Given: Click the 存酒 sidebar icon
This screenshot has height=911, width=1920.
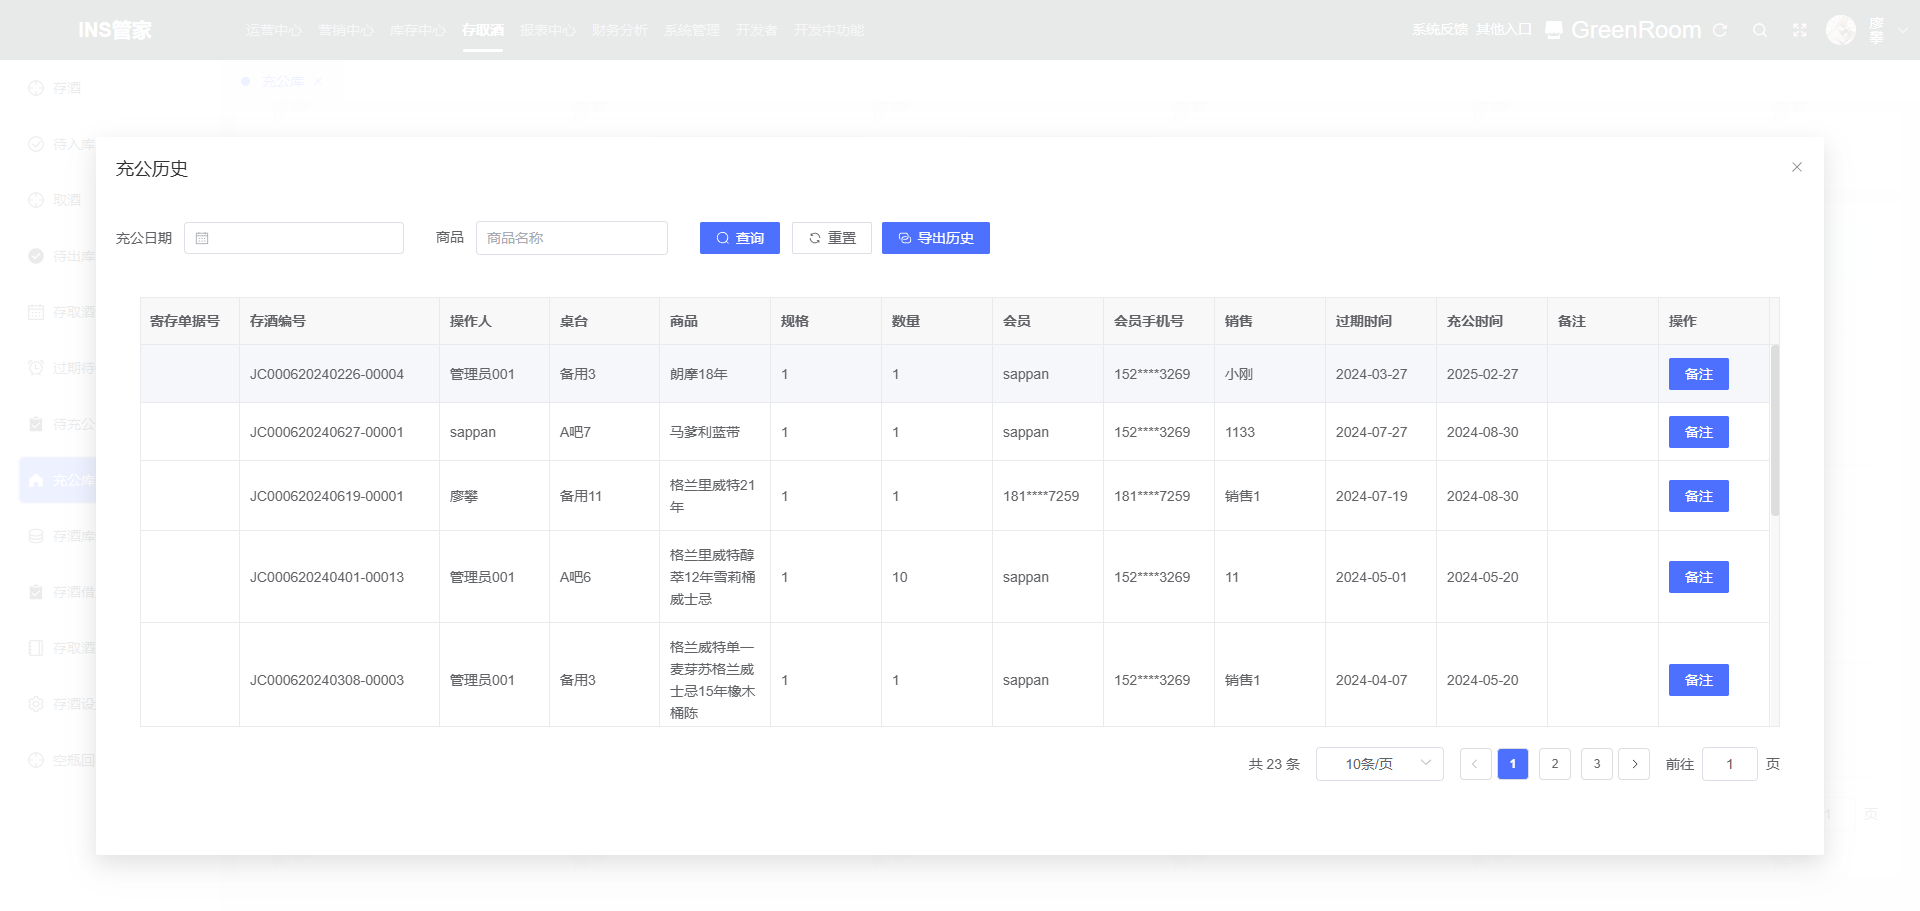Looking at the screenshot, I should (x=36, y=88).
